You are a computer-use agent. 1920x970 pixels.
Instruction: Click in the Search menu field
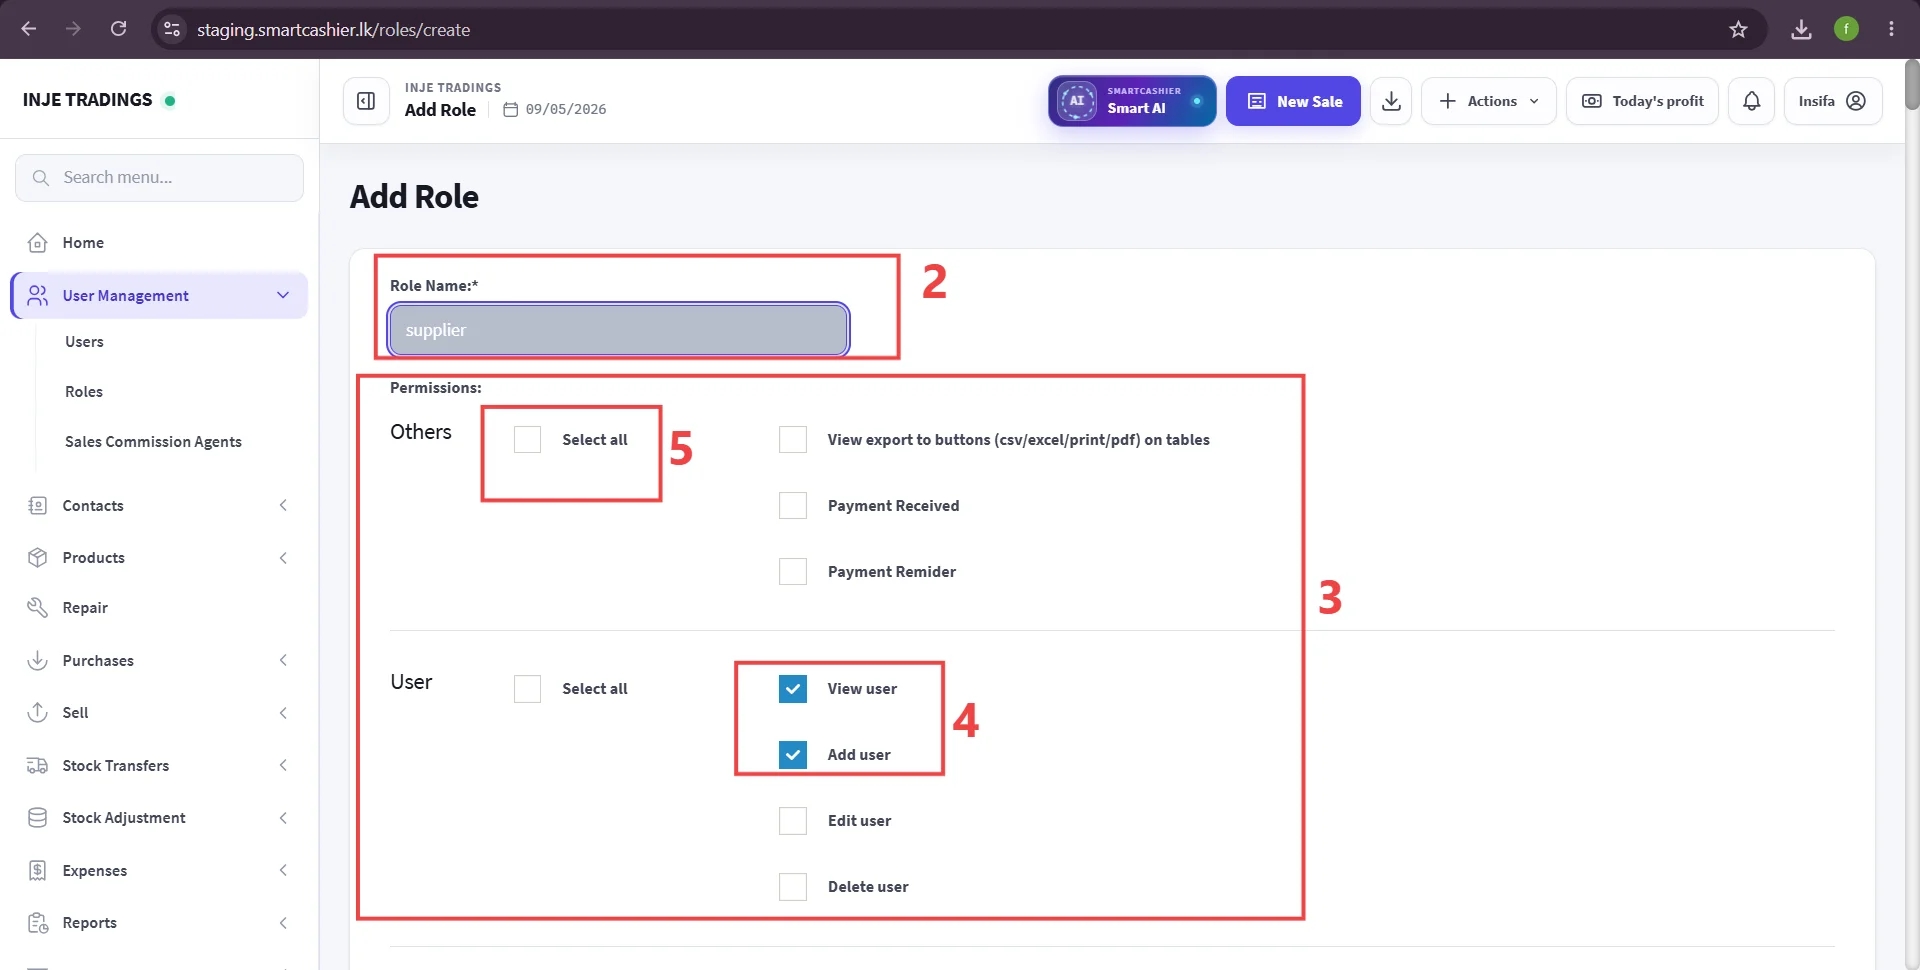click(159, 178)
